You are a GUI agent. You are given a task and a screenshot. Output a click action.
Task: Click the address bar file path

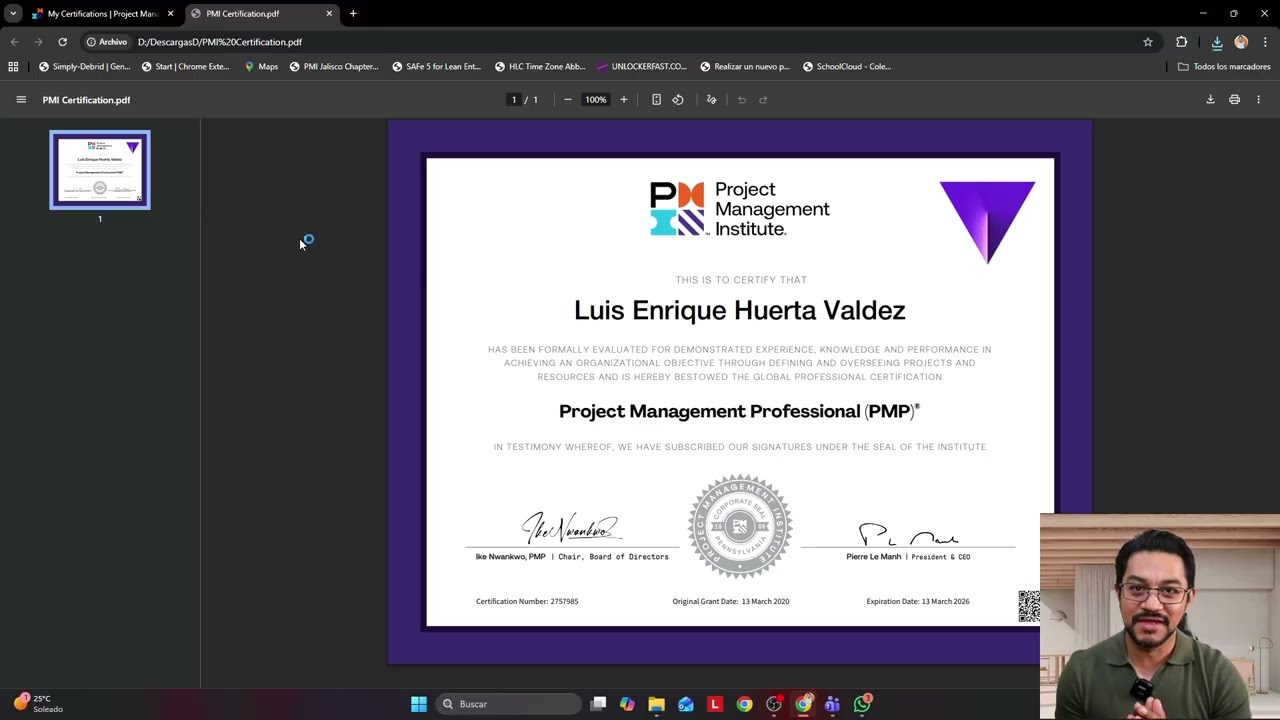click(220, 42)
